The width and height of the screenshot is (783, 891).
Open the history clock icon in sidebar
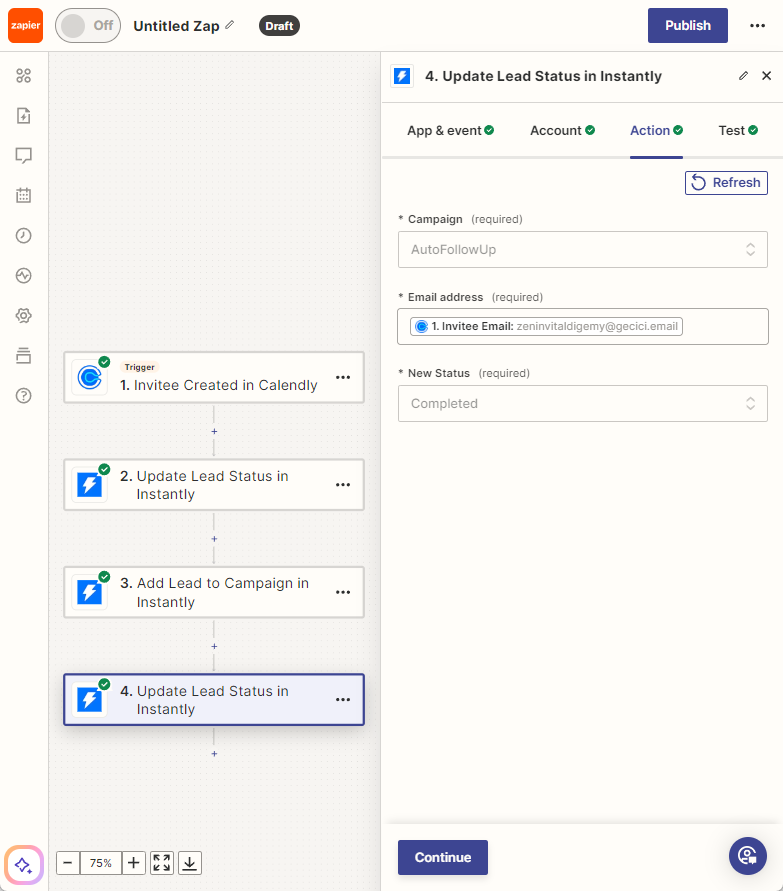pos(23,235)
